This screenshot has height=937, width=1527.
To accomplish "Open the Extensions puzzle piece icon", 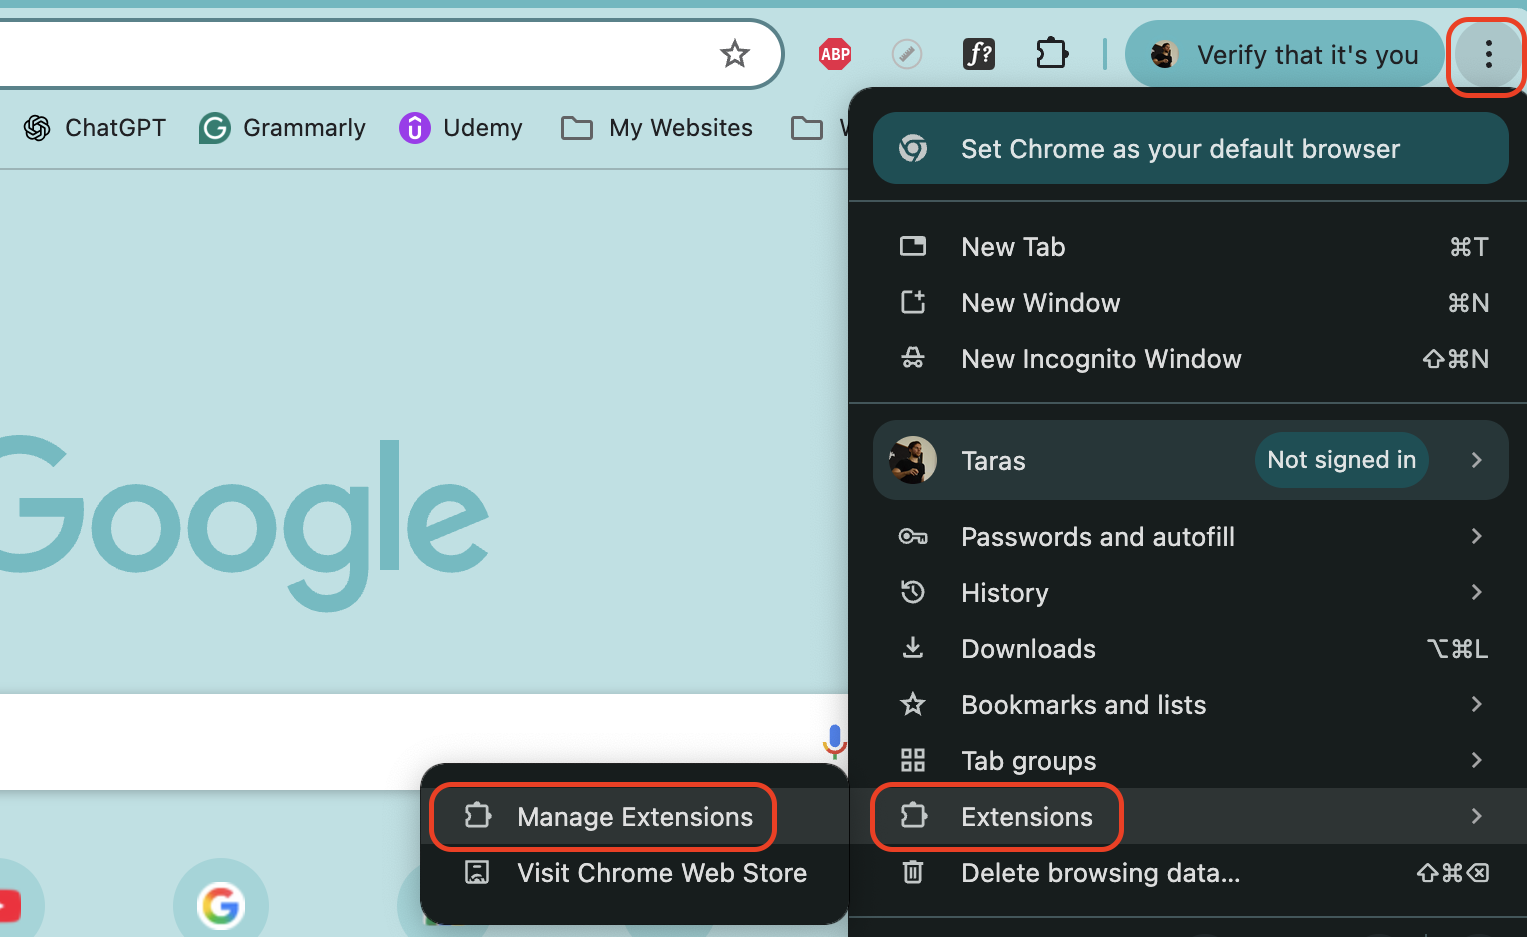I will (x=1051, y=53).
